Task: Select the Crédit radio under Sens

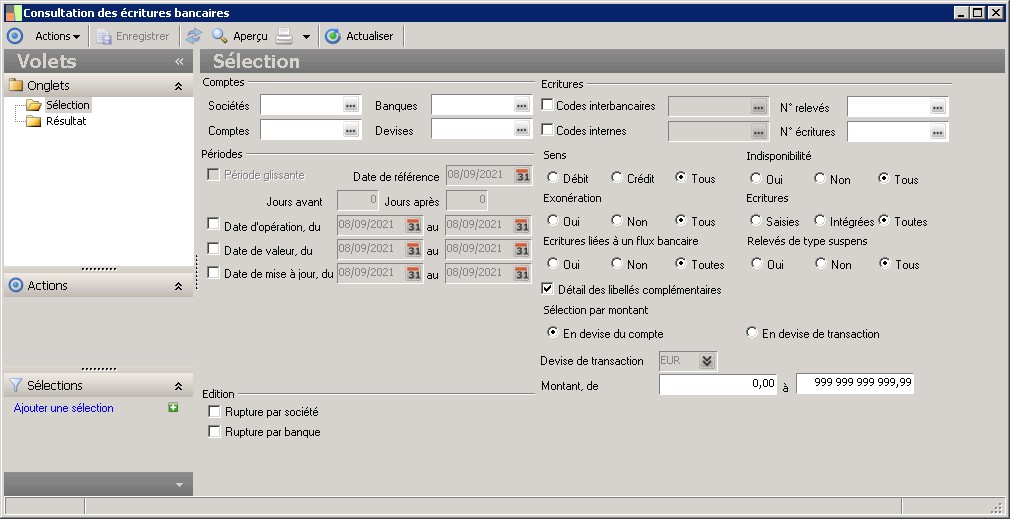Action: [616, 177]
